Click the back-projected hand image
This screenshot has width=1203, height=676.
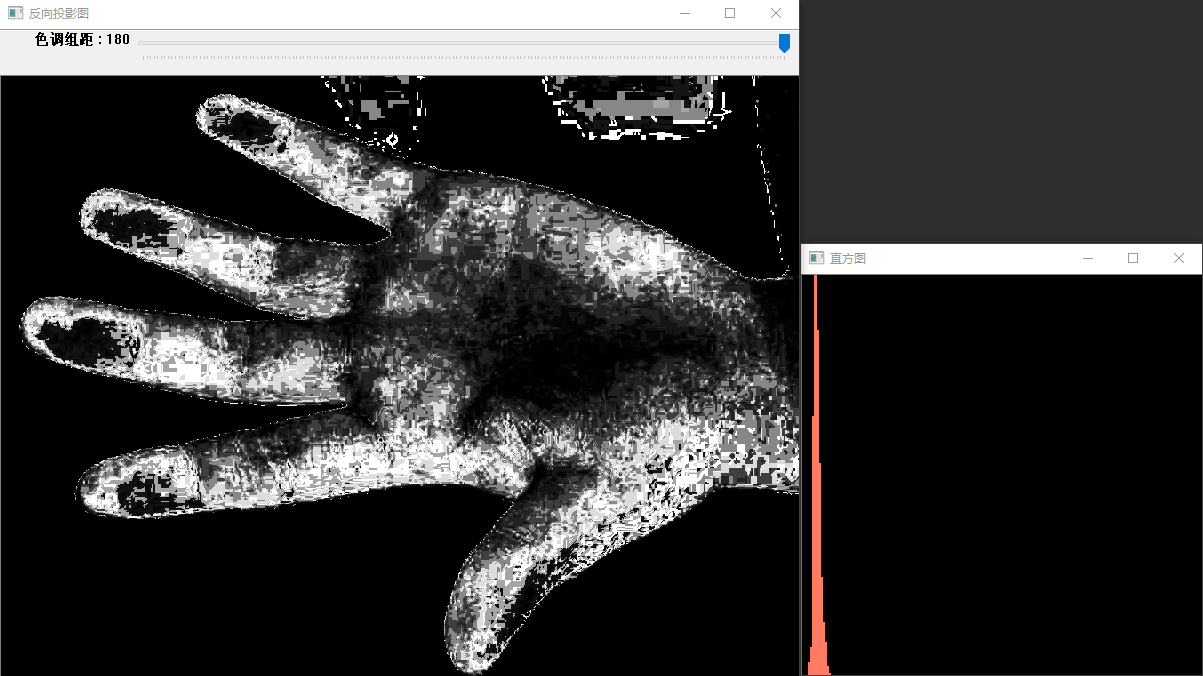400,376
